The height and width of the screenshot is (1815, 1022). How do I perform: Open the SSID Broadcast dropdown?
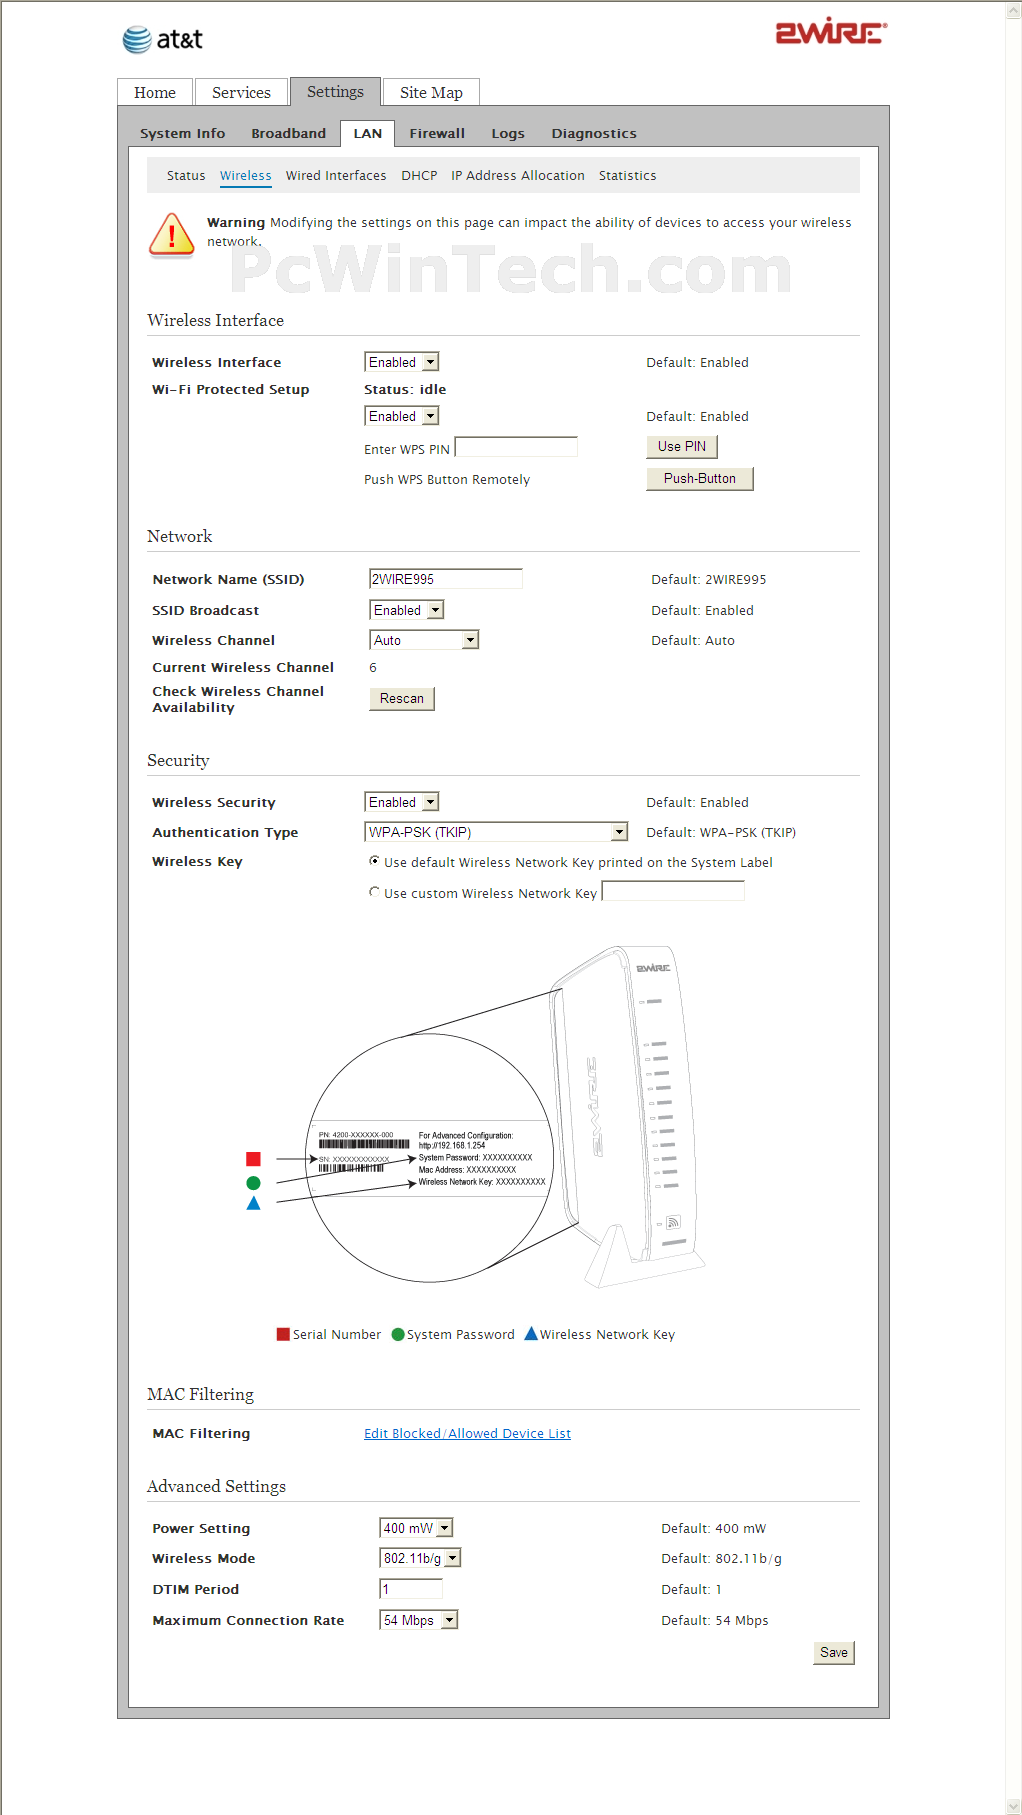pyautogui.click(x=407, y=610)
